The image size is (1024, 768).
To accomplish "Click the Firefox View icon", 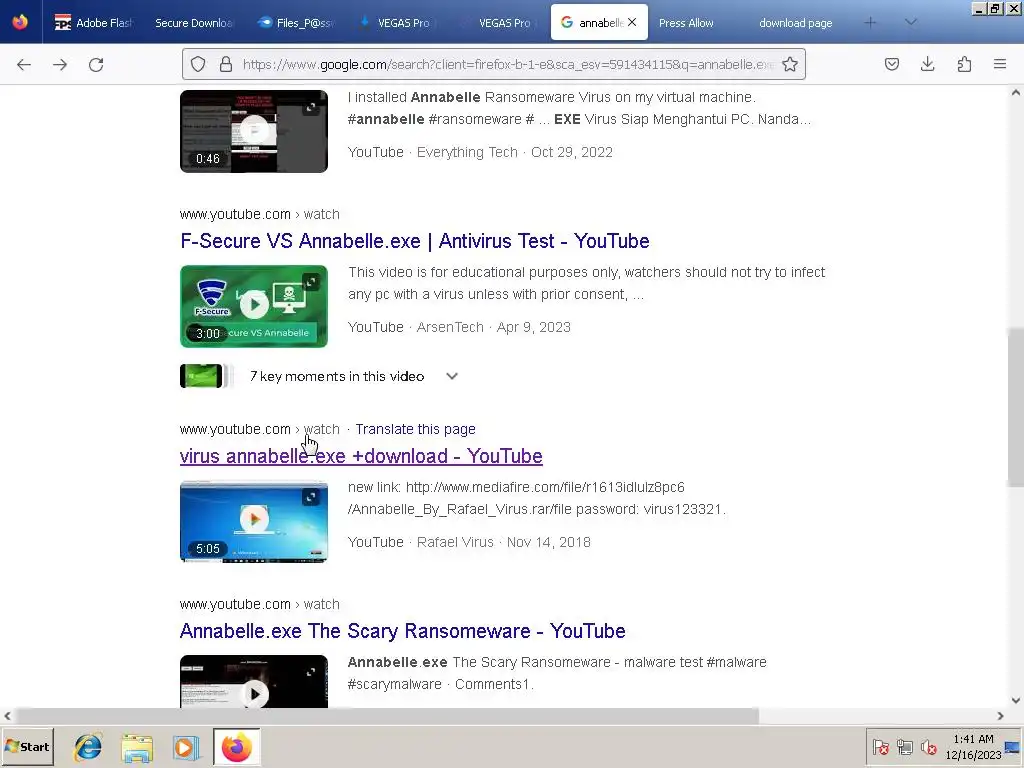I will point(20,22).
